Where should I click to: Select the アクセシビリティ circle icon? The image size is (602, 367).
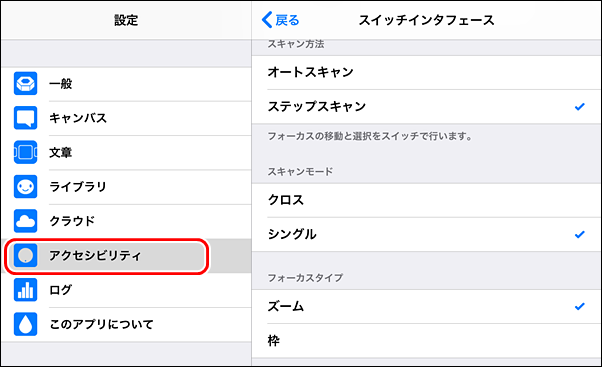[x=25, y=255]
